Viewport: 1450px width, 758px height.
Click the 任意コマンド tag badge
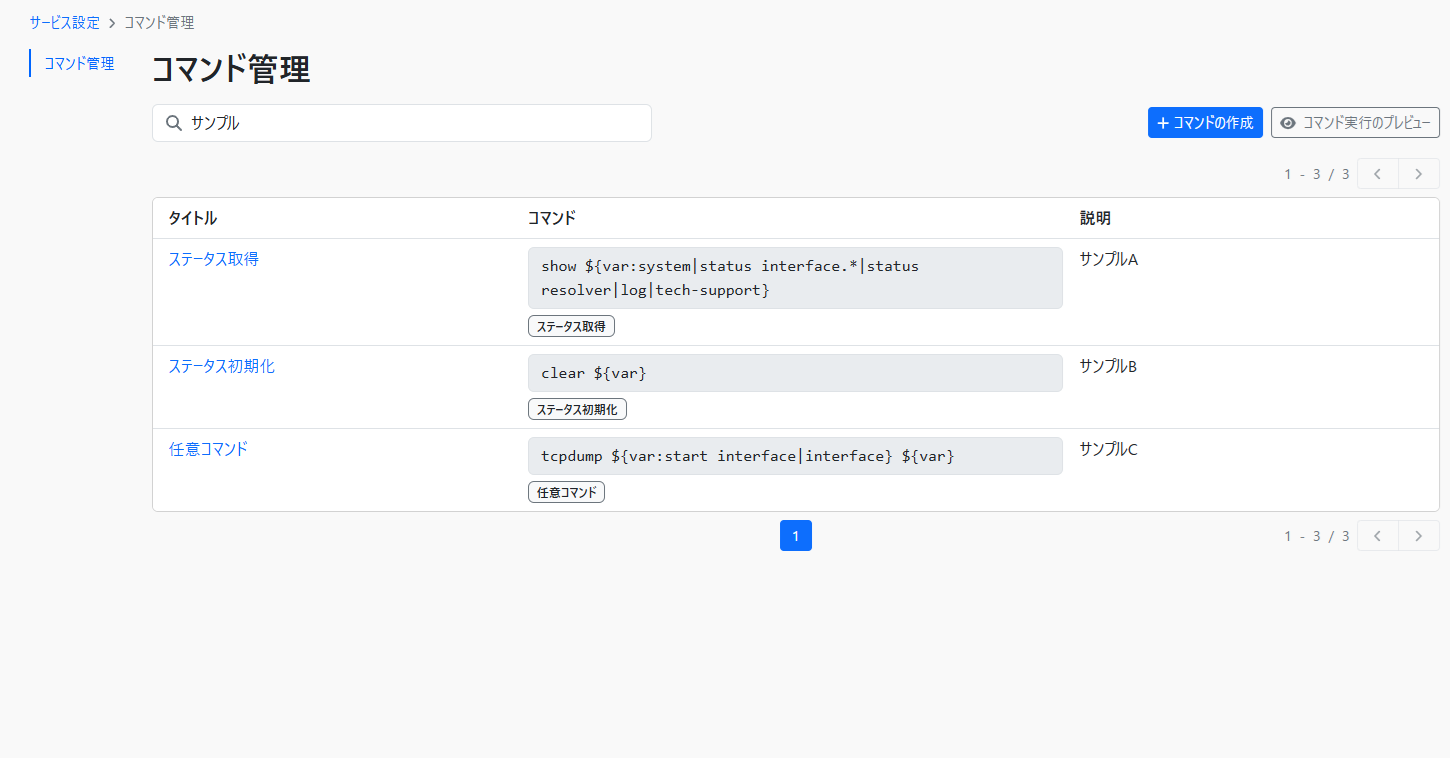(566, 492)
